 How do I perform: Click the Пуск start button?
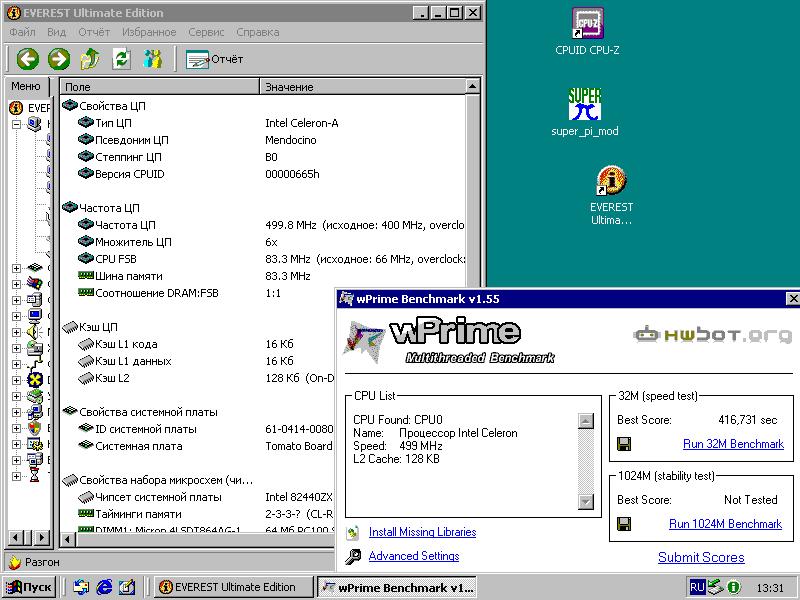click(x=29, y=587)
